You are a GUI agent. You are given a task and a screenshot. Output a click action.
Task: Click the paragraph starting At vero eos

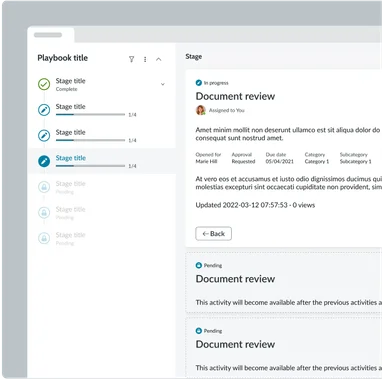[x=288, y=183]
